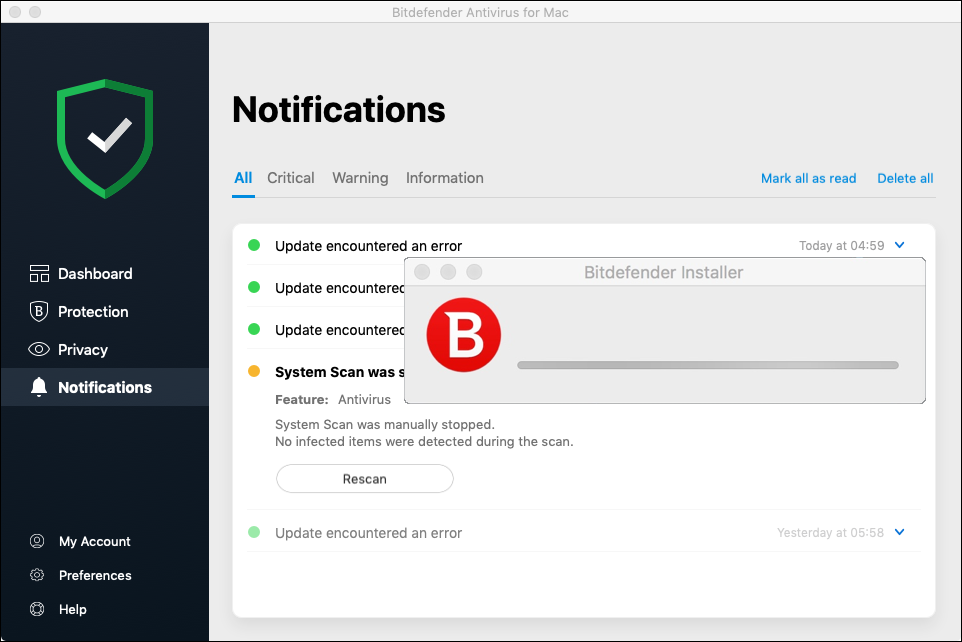
Task: Click faded green dot of Yesterday 05:58 notification
Action: click(254, 532)
